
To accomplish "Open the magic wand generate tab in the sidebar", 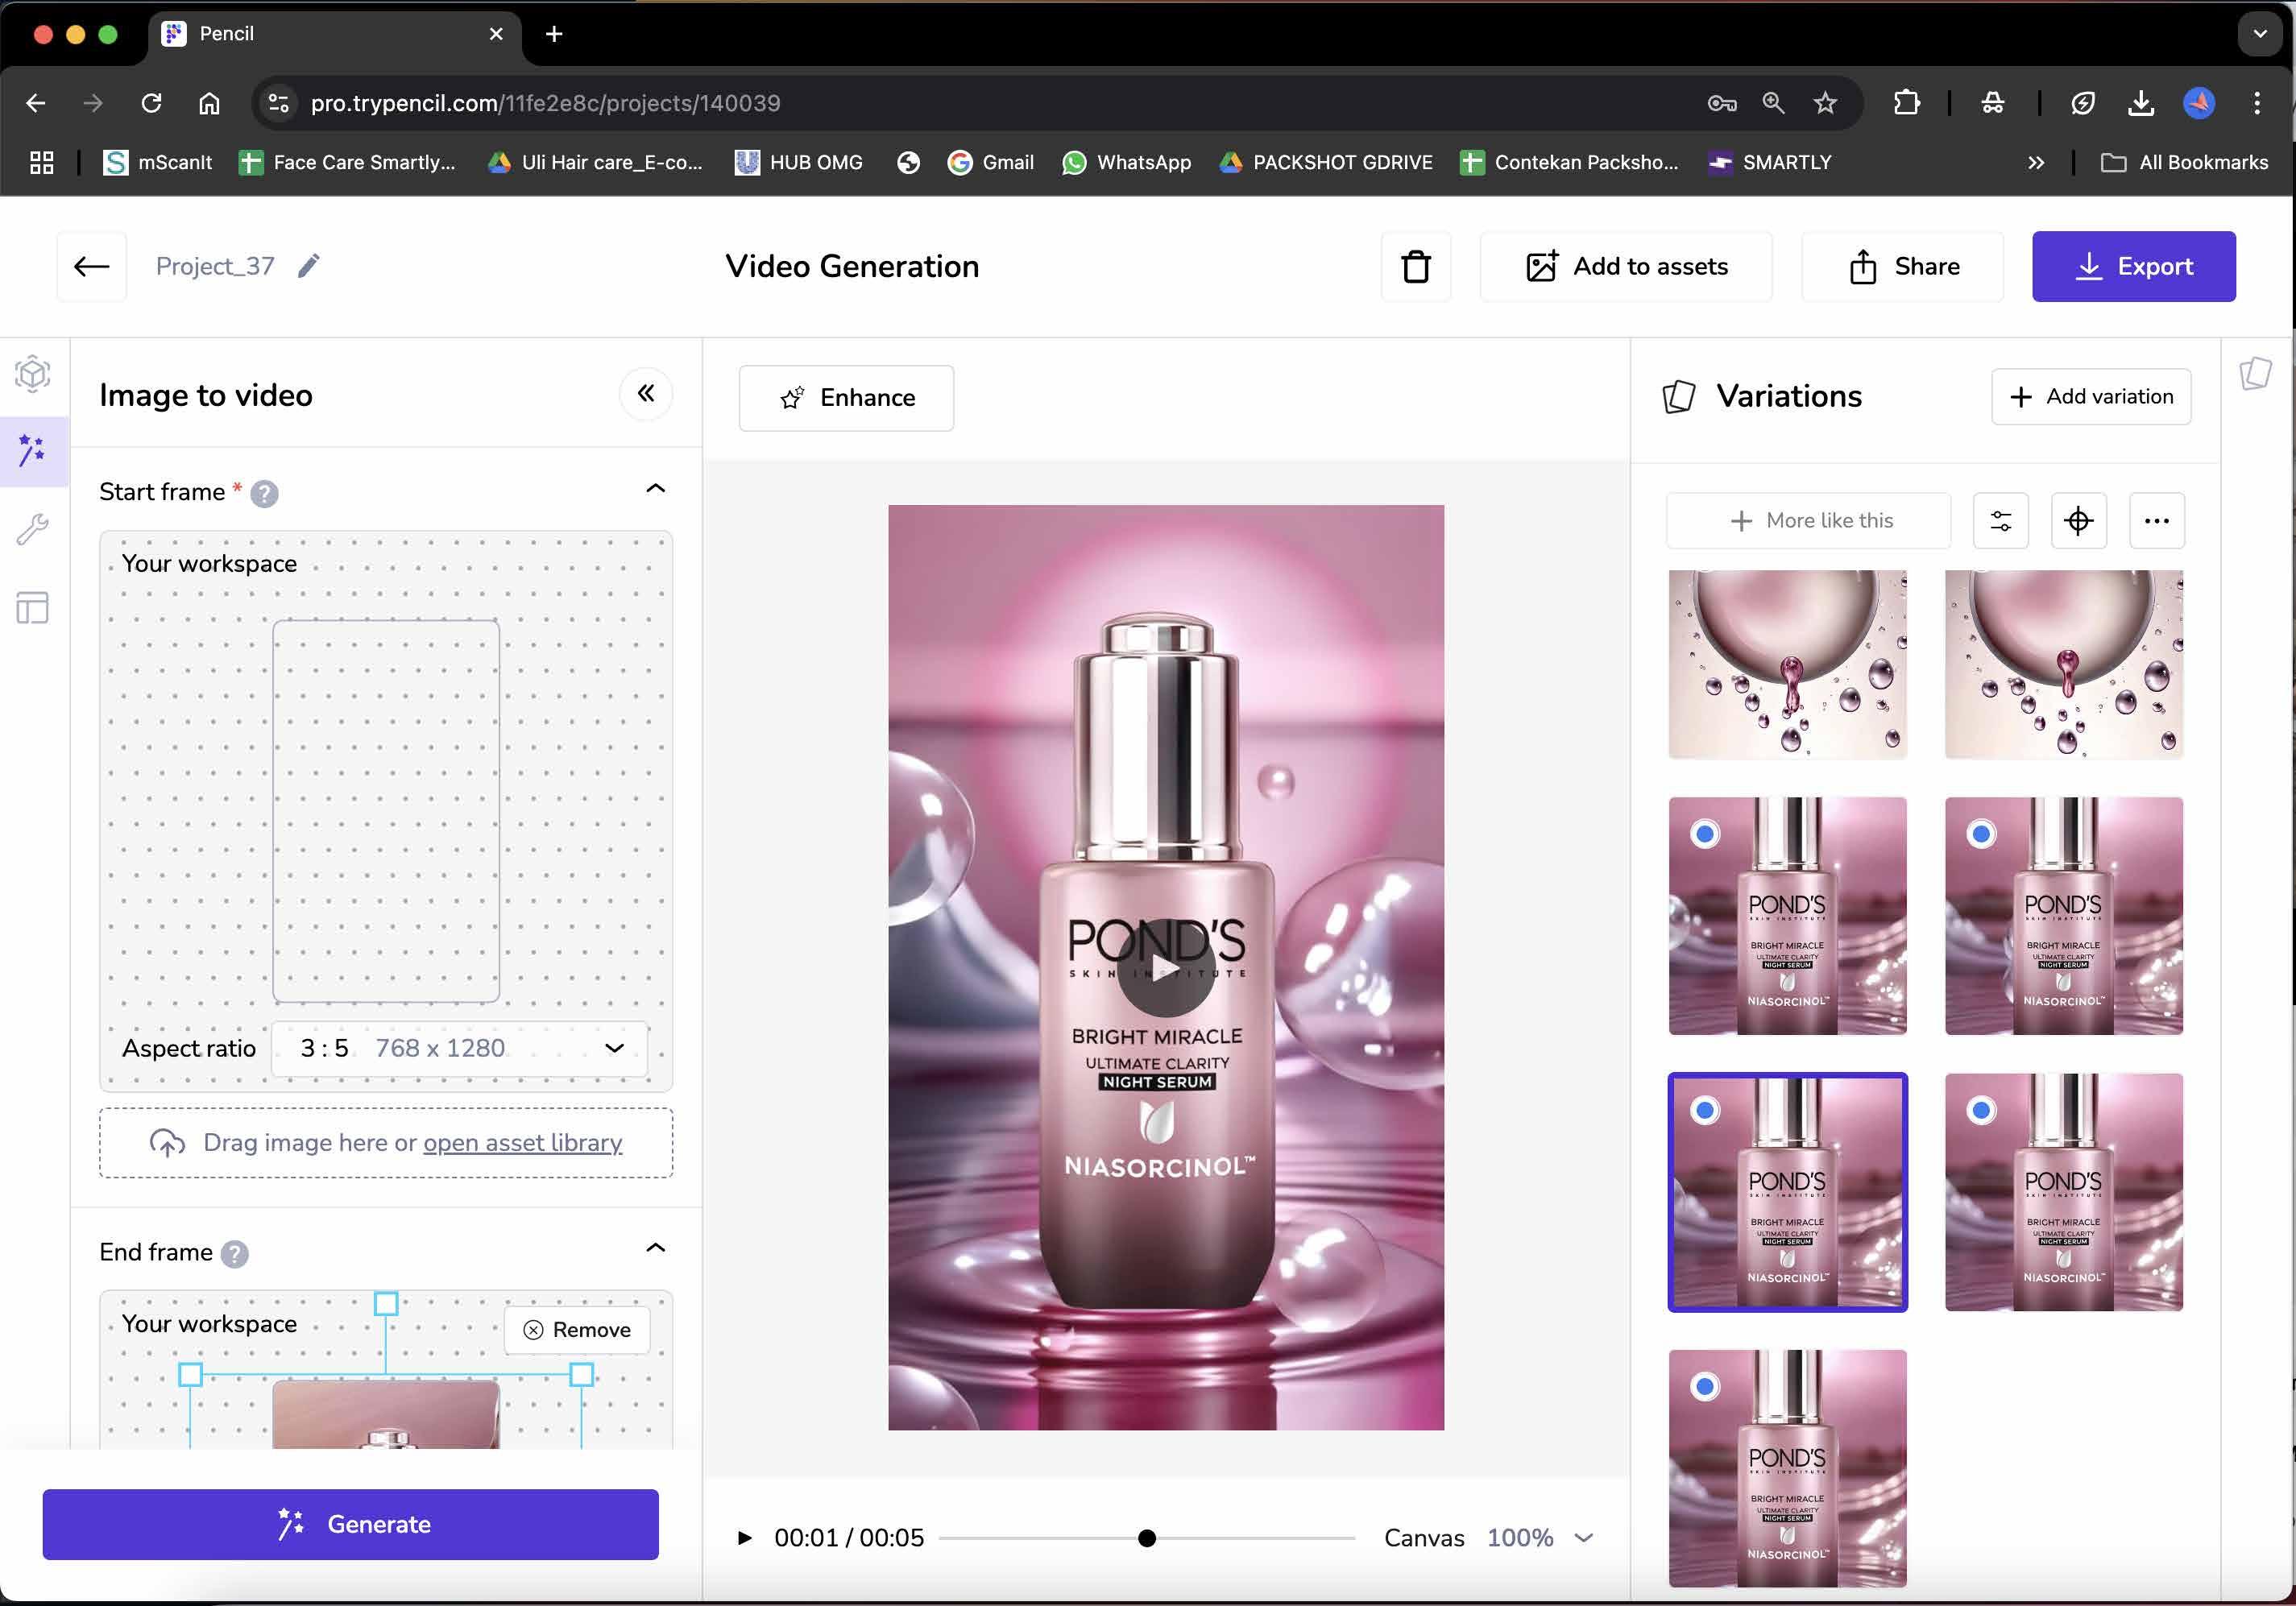I will (33, 451).
